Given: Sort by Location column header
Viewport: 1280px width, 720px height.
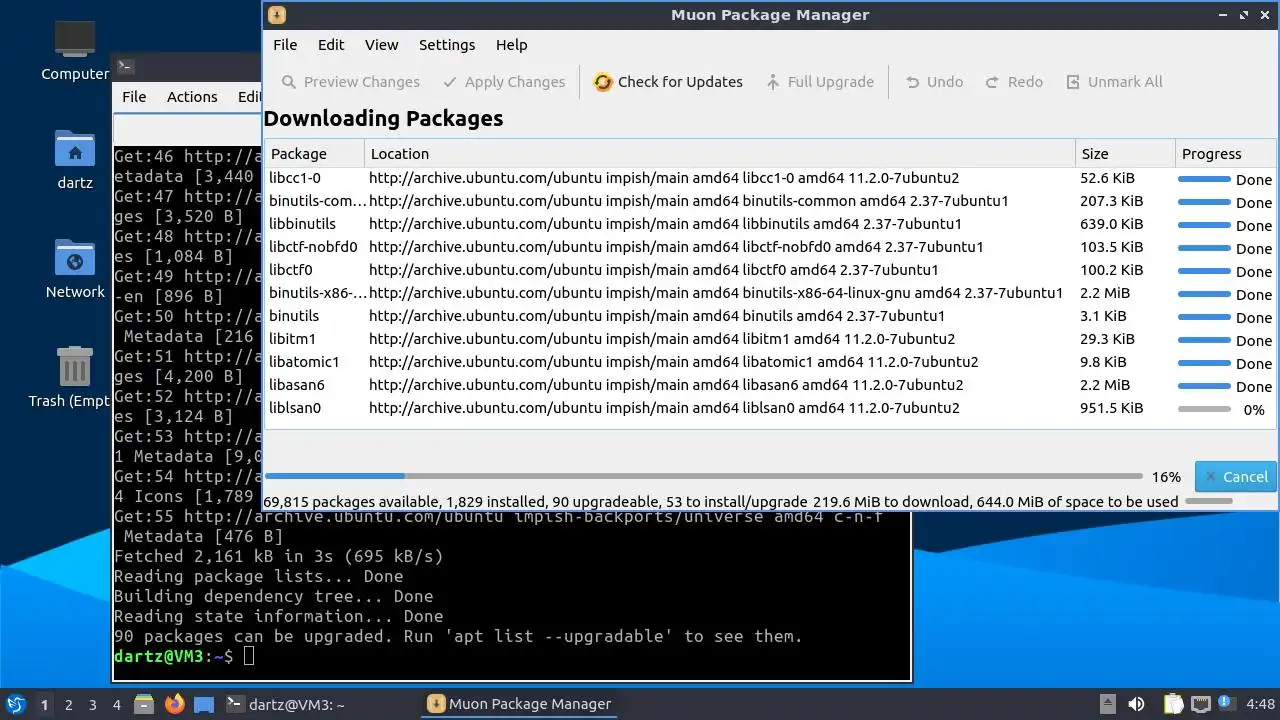Looking at the screenshot, I should (719, 154).
